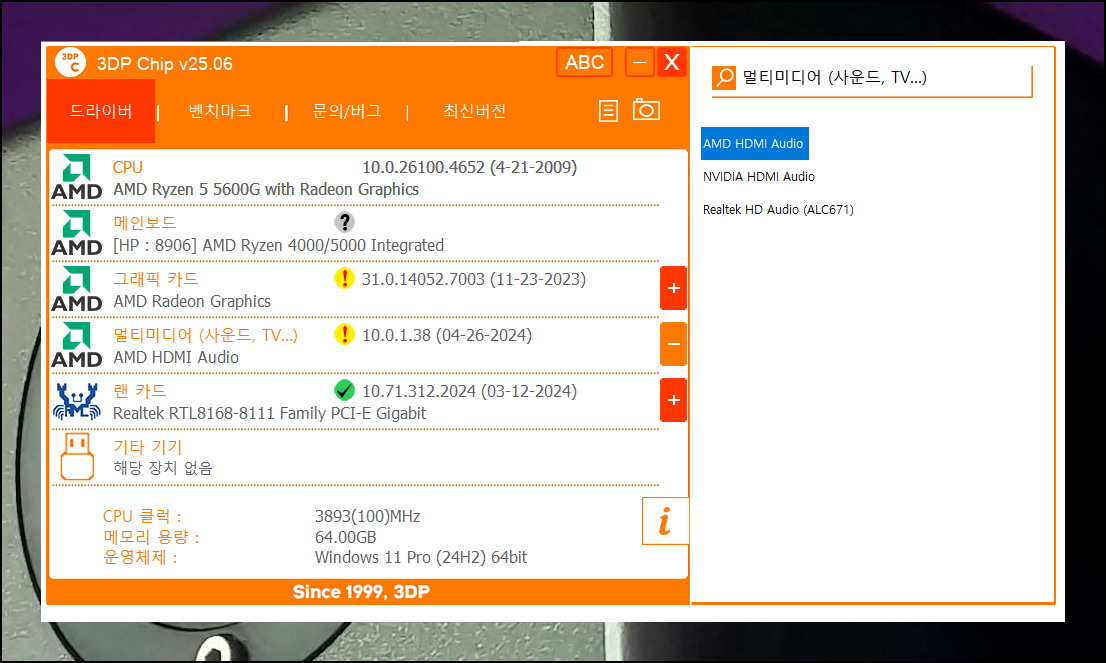Click warning icon beside 10.0.1.38 version
Screen dimensions: 1106x663
click(x=344, y=334)
